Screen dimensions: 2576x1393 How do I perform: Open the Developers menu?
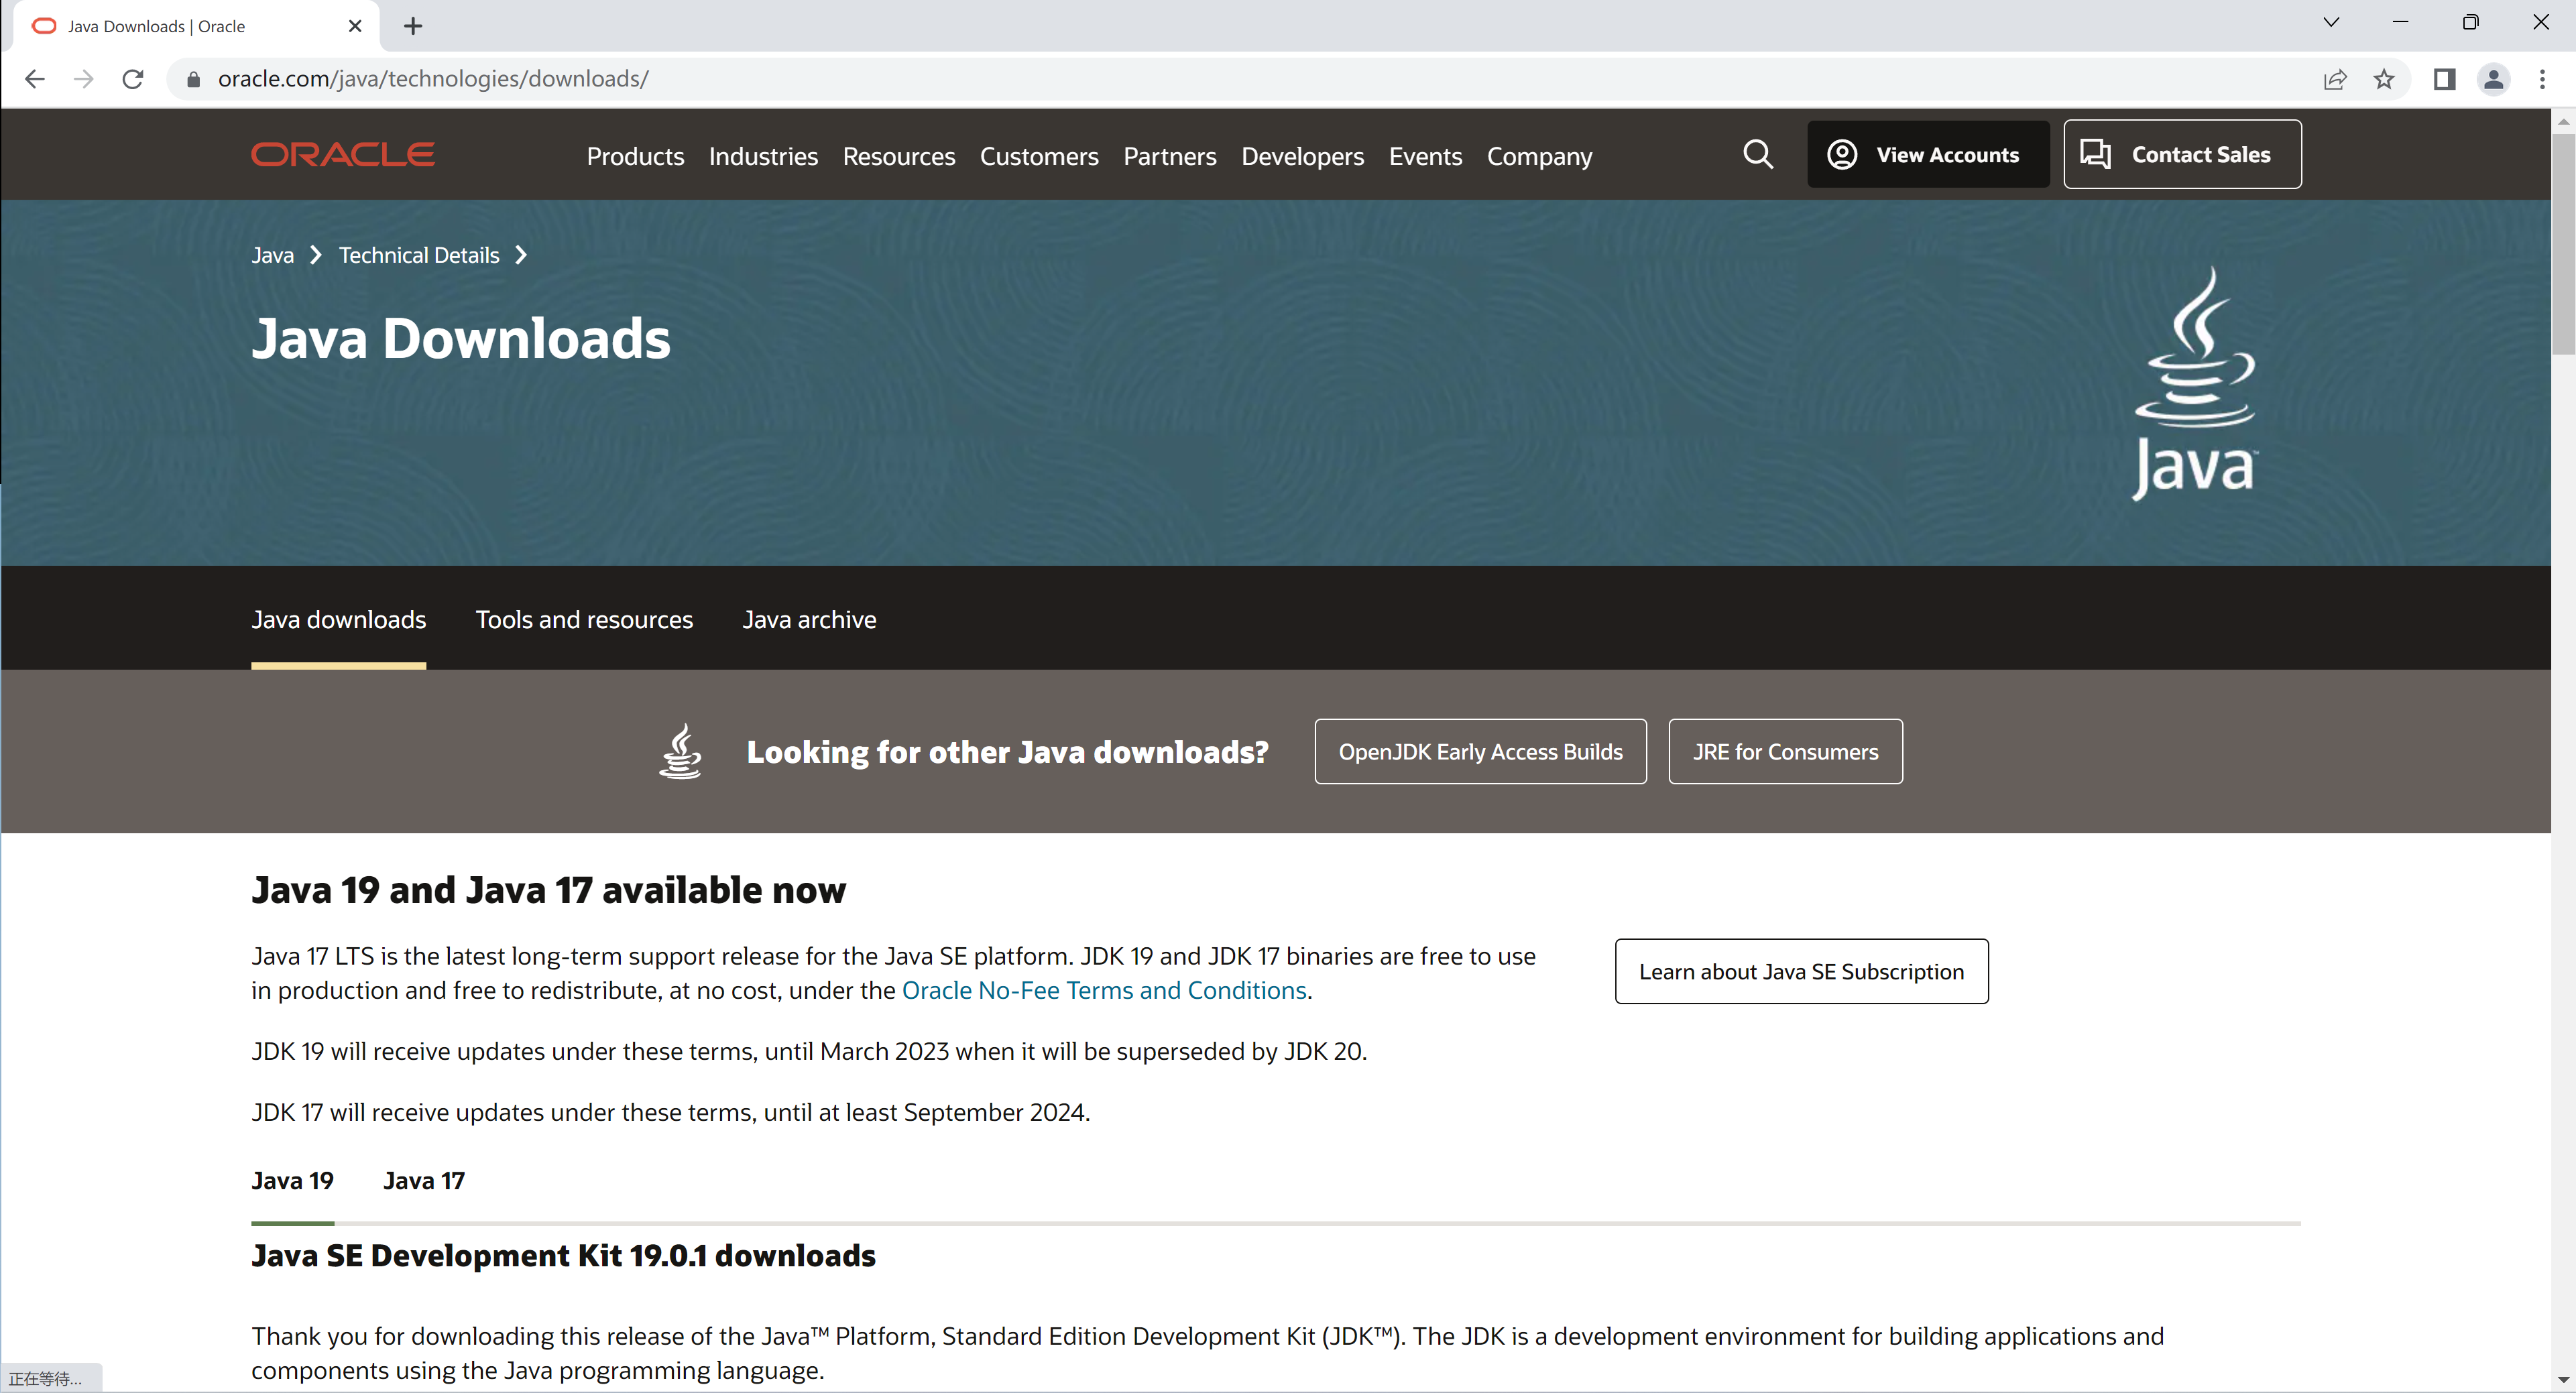1302,156
